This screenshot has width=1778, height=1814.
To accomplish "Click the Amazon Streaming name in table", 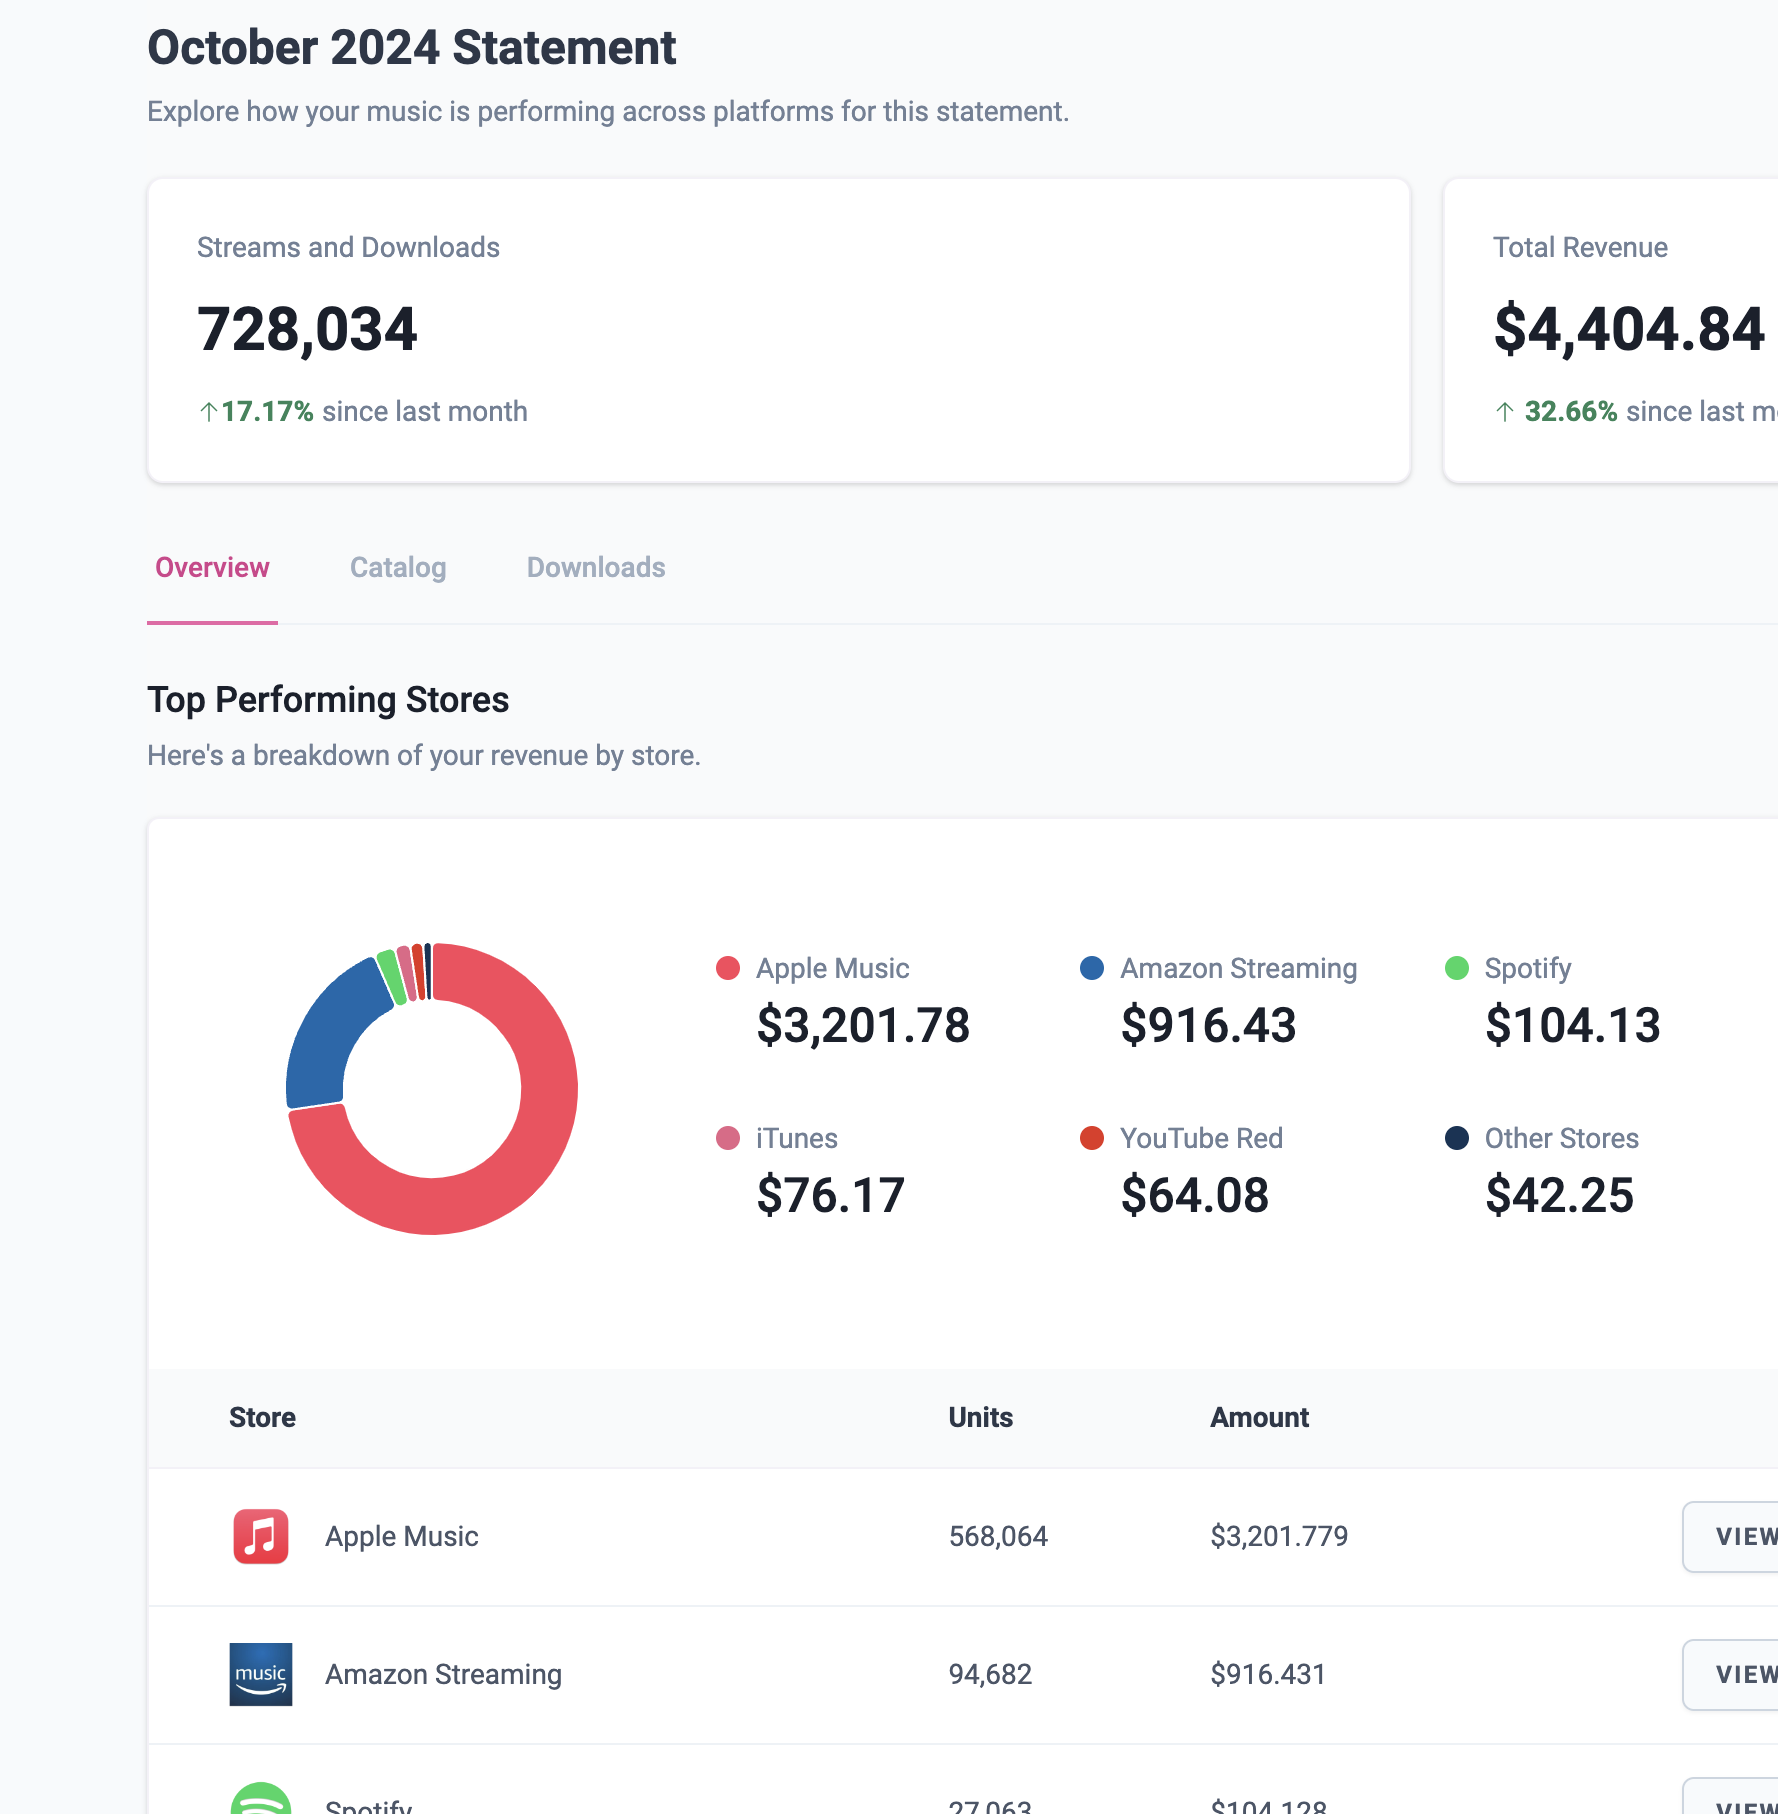I will pos(443,1674).
